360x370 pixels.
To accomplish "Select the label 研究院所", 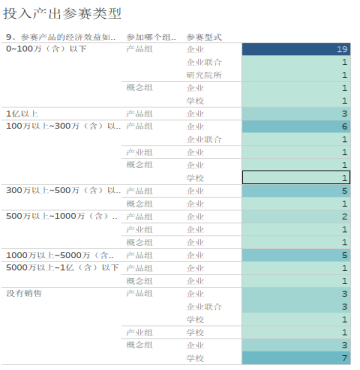I will [204, 75].
